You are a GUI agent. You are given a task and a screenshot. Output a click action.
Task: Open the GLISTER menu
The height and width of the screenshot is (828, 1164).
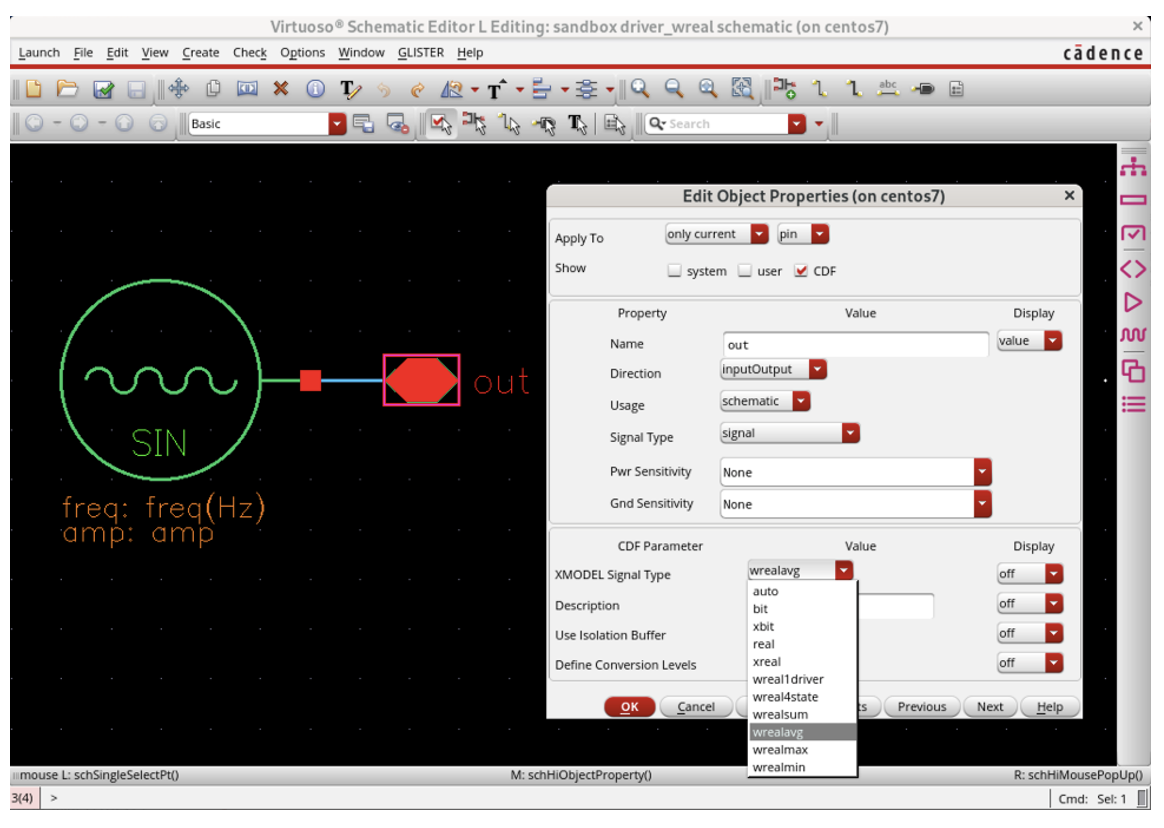click(x=420, y=53)
